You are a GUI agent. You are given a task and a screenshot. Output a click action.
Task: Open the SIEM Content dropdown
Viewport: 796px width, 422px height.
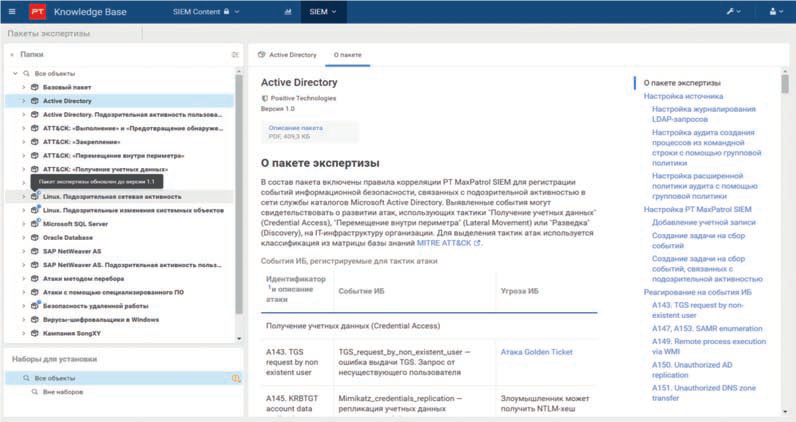pyautogui.click(x=206, y=12)
